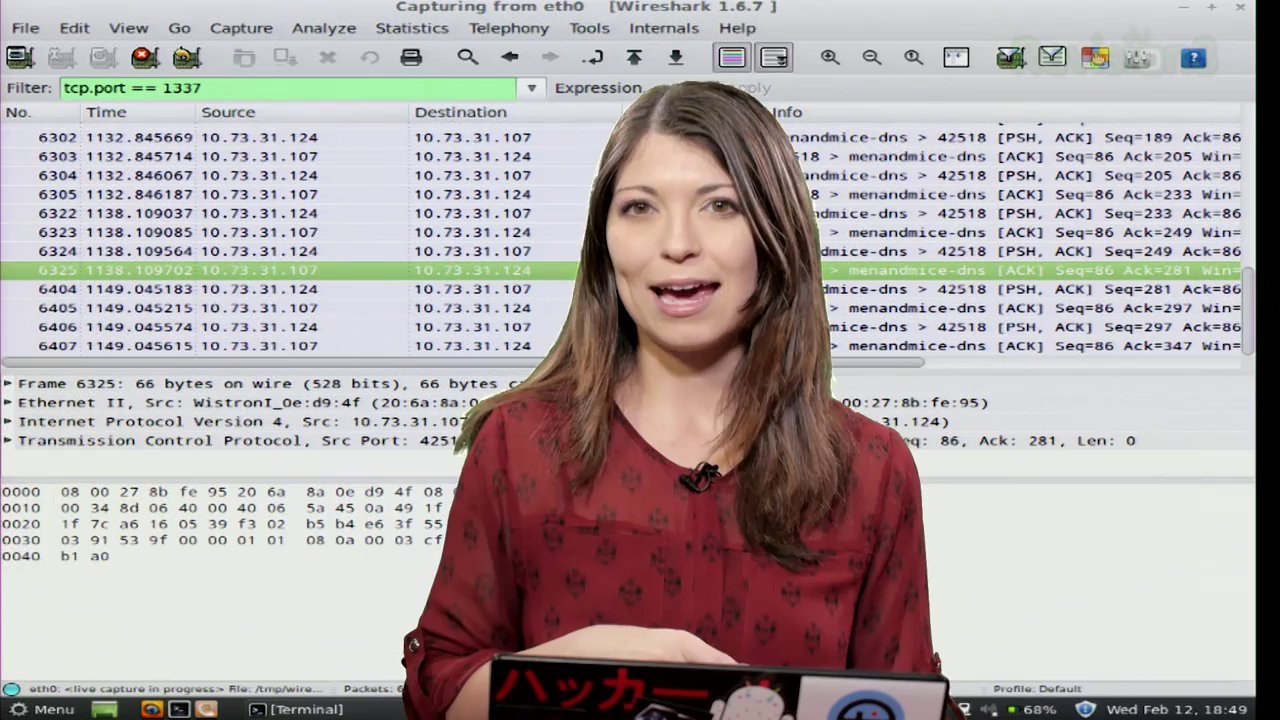Open coloring rules icon
The image size is (1280, 720).
click(1095, 57)
